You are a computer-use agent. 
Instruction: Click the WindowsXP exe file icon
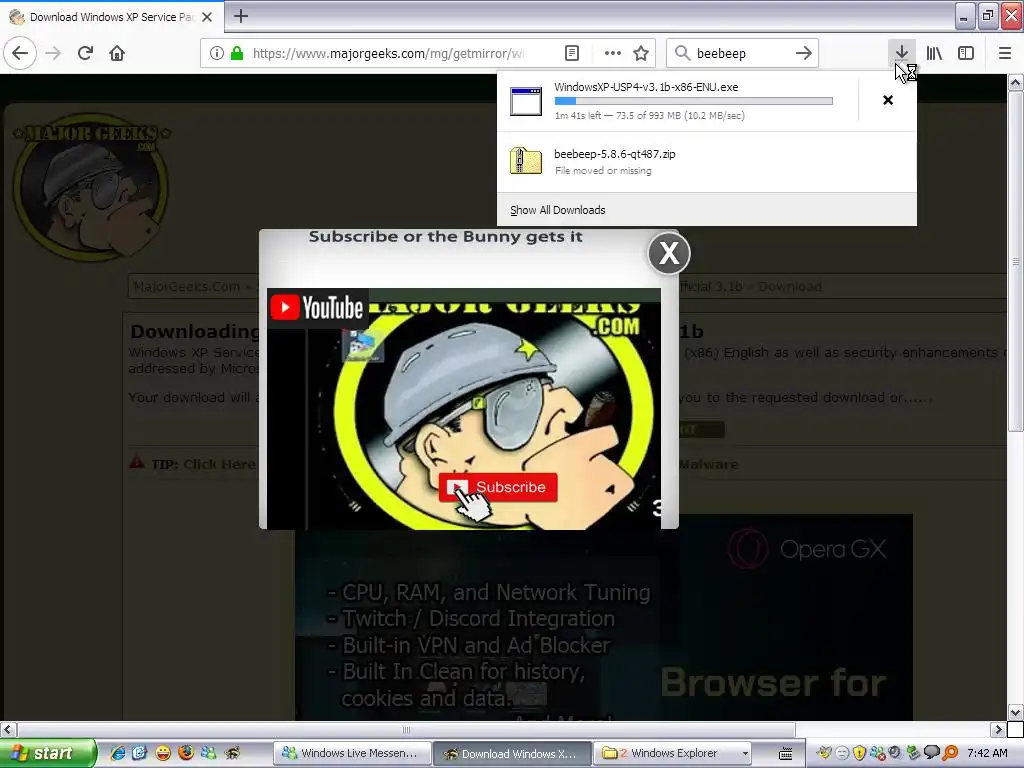(x=526, y=101)
